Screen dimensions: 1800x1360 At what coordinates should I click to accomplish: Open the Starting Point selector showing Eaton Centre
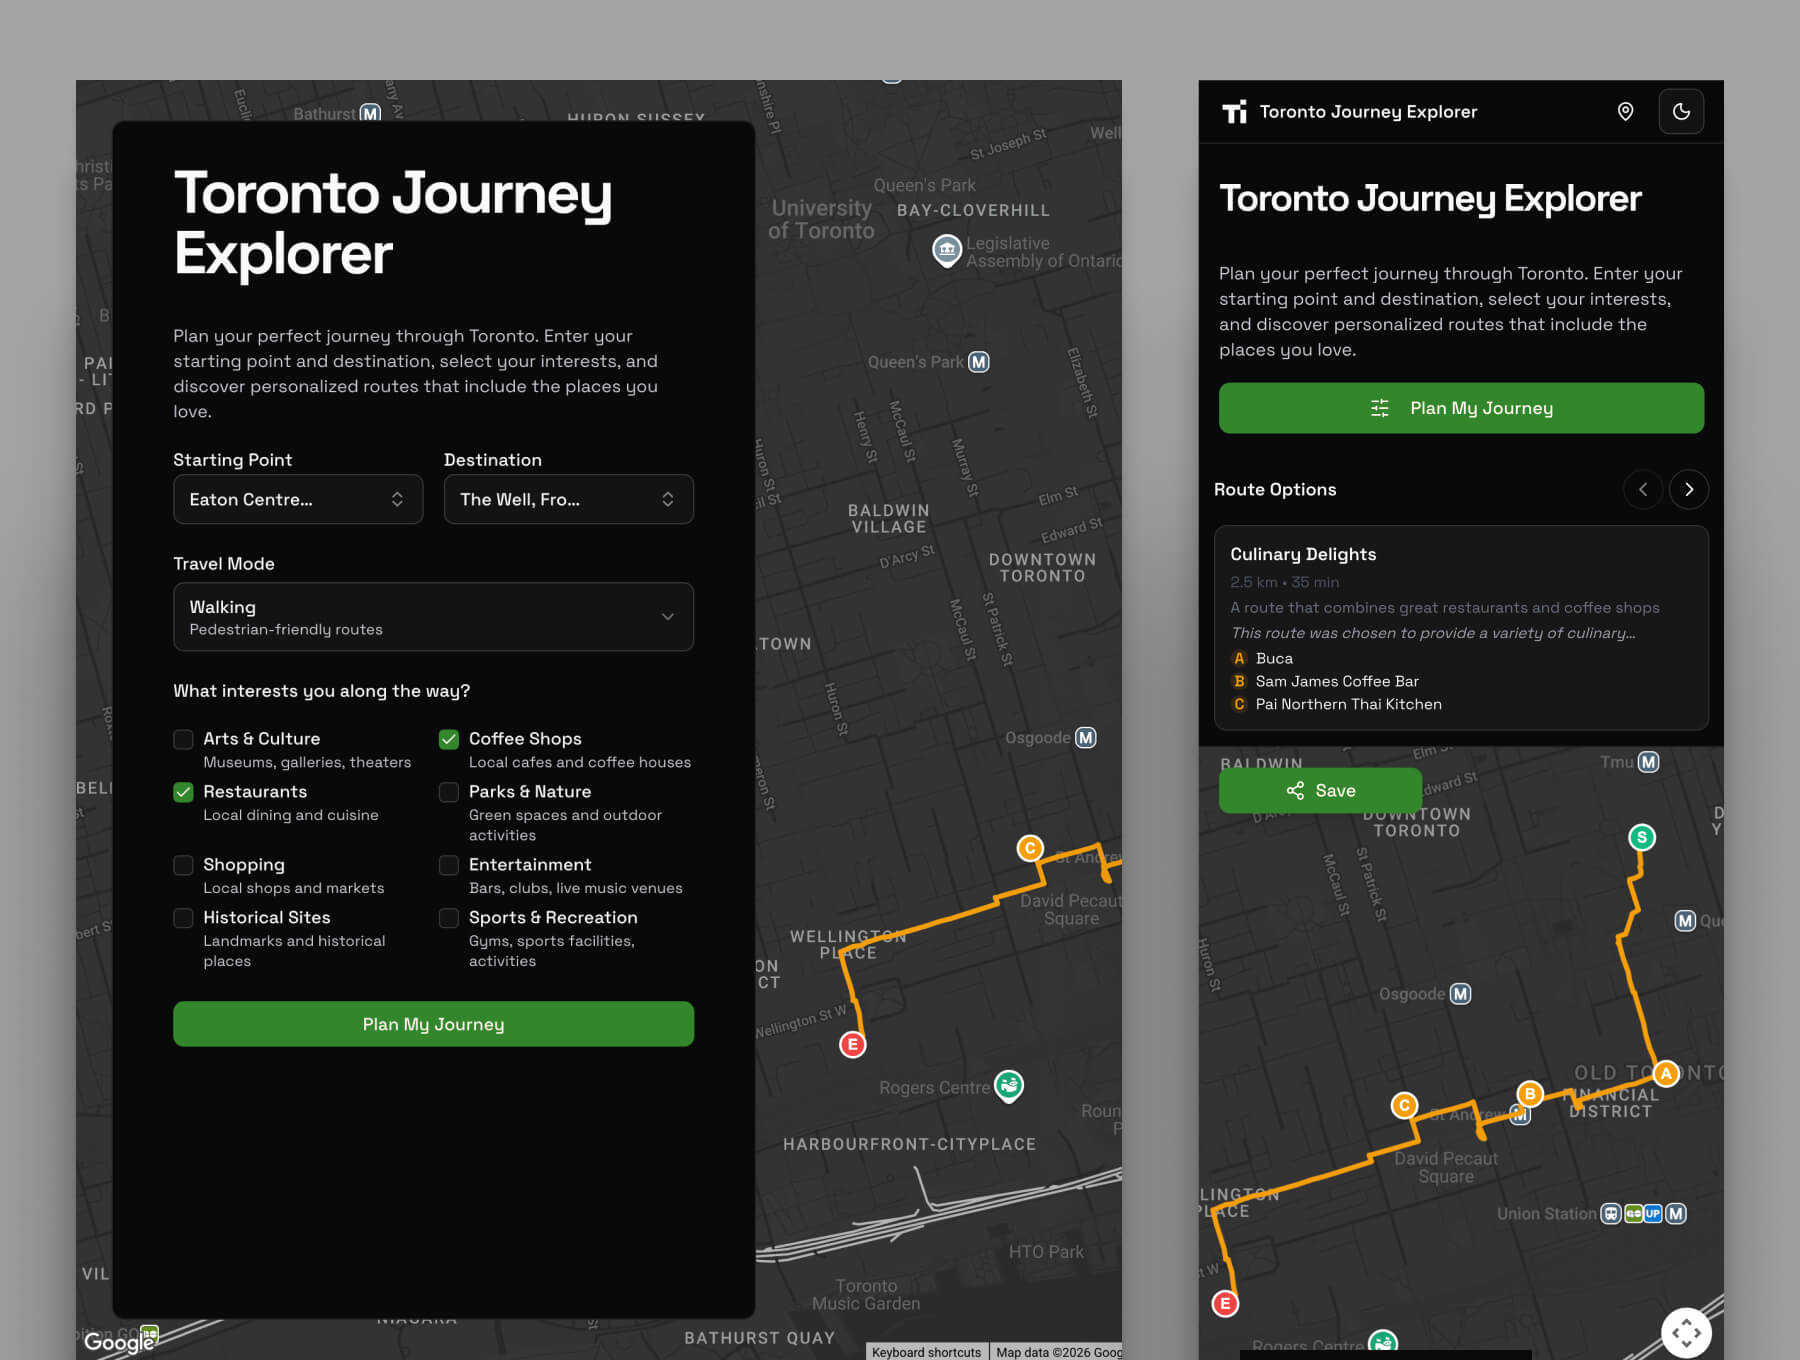coord(297,499)
